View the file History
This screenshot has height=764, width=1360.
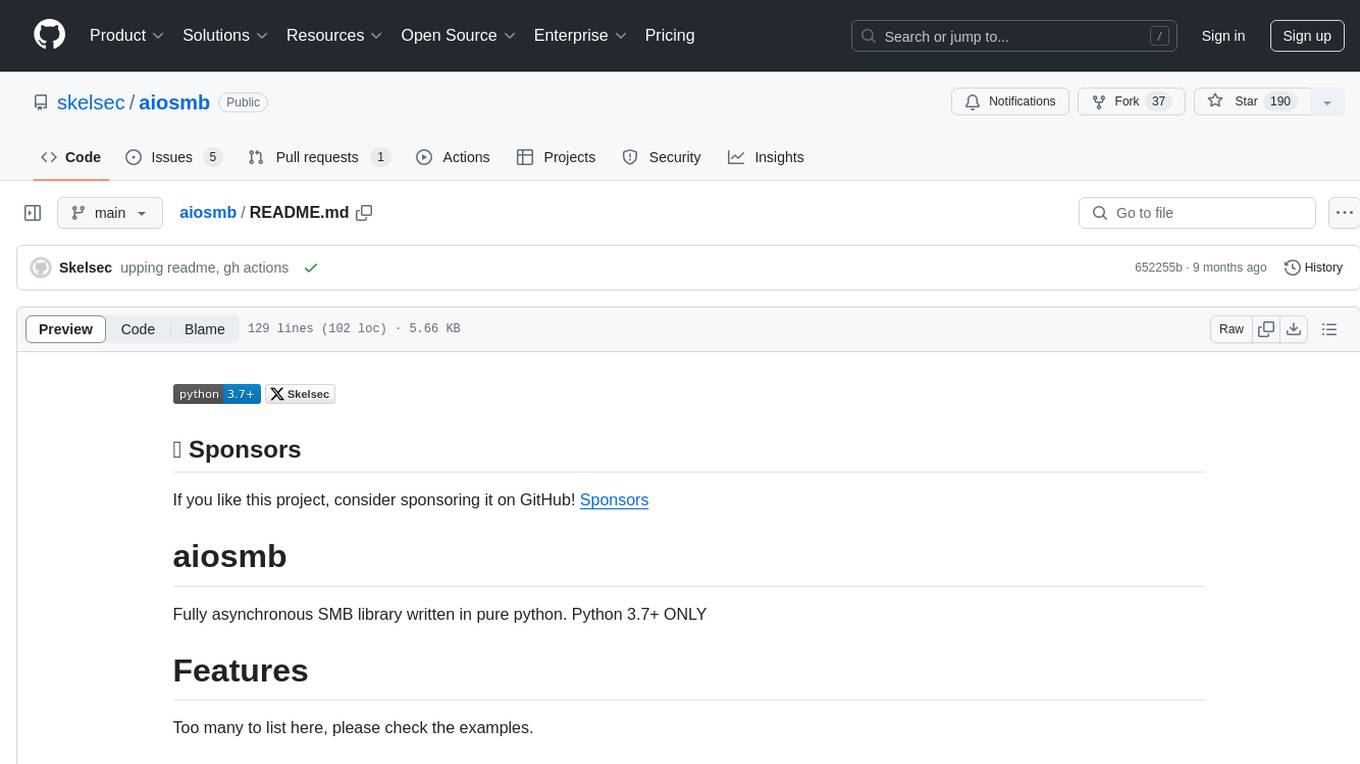click(1313, 268)
